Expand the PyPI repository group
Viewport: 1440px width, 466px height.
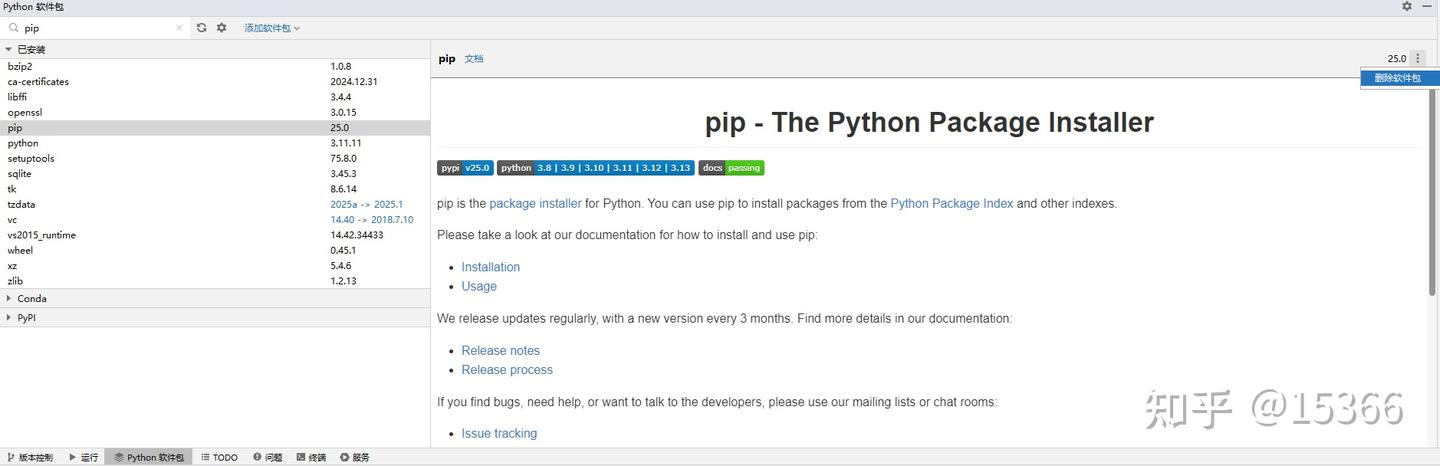tap(9, 318)
